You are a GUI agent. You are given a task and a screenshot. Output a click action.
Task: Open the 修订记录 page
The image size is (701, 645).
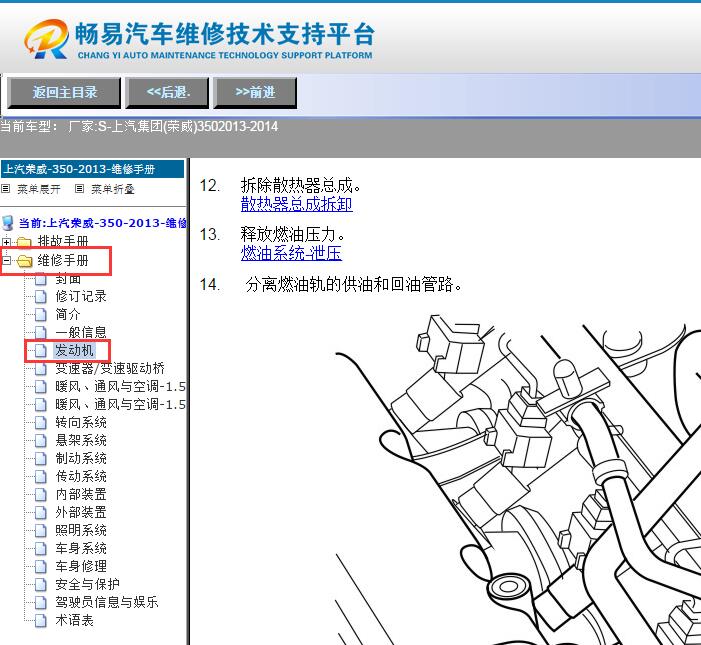point(81,296)
